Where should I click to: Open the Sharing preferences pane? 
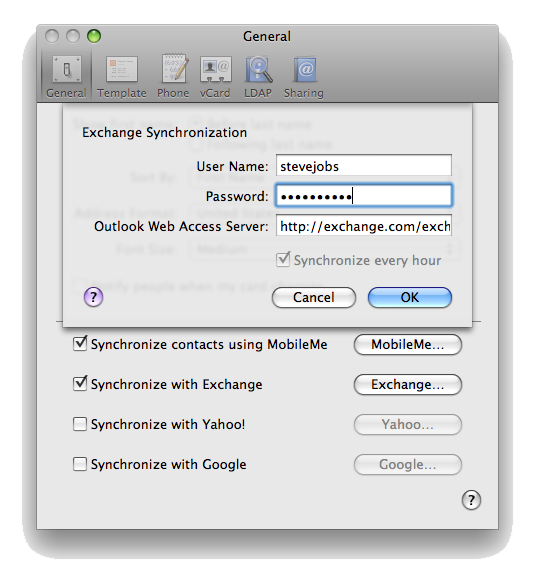pyautogui.click(x=304, y=77)
